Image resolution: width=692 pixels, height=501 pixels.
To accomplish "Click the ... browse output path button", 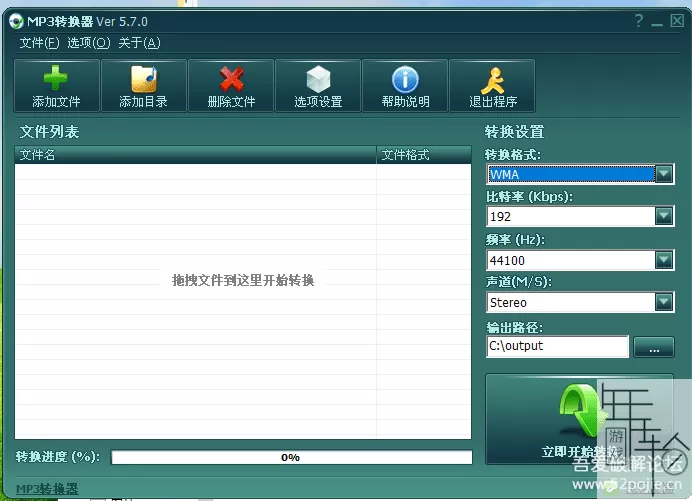I will (654, 347).
